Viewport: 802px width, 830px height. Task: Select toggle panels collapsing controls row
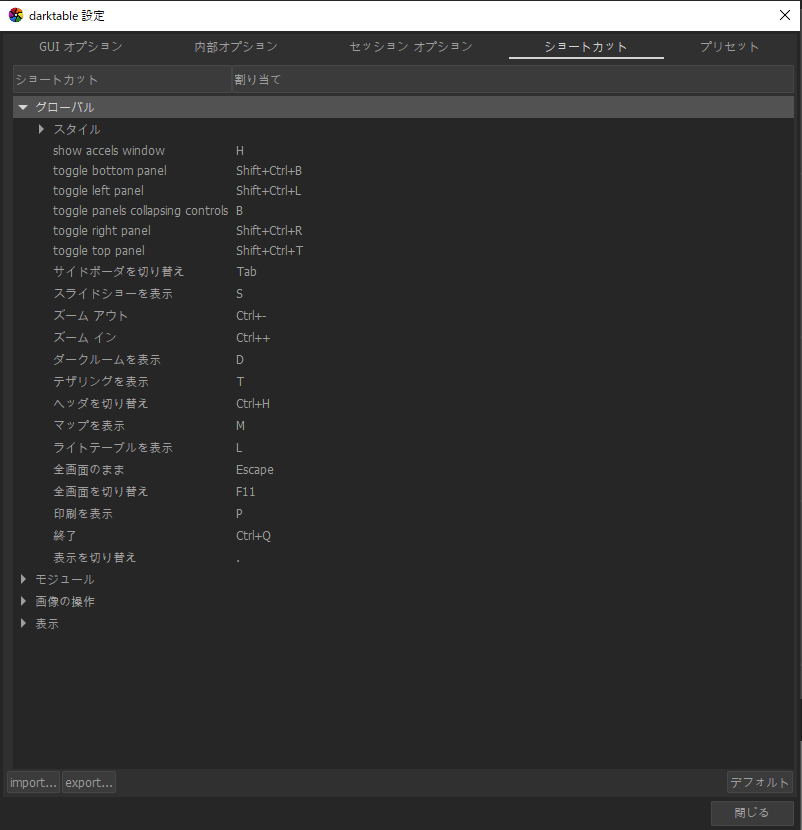(403, 211)
